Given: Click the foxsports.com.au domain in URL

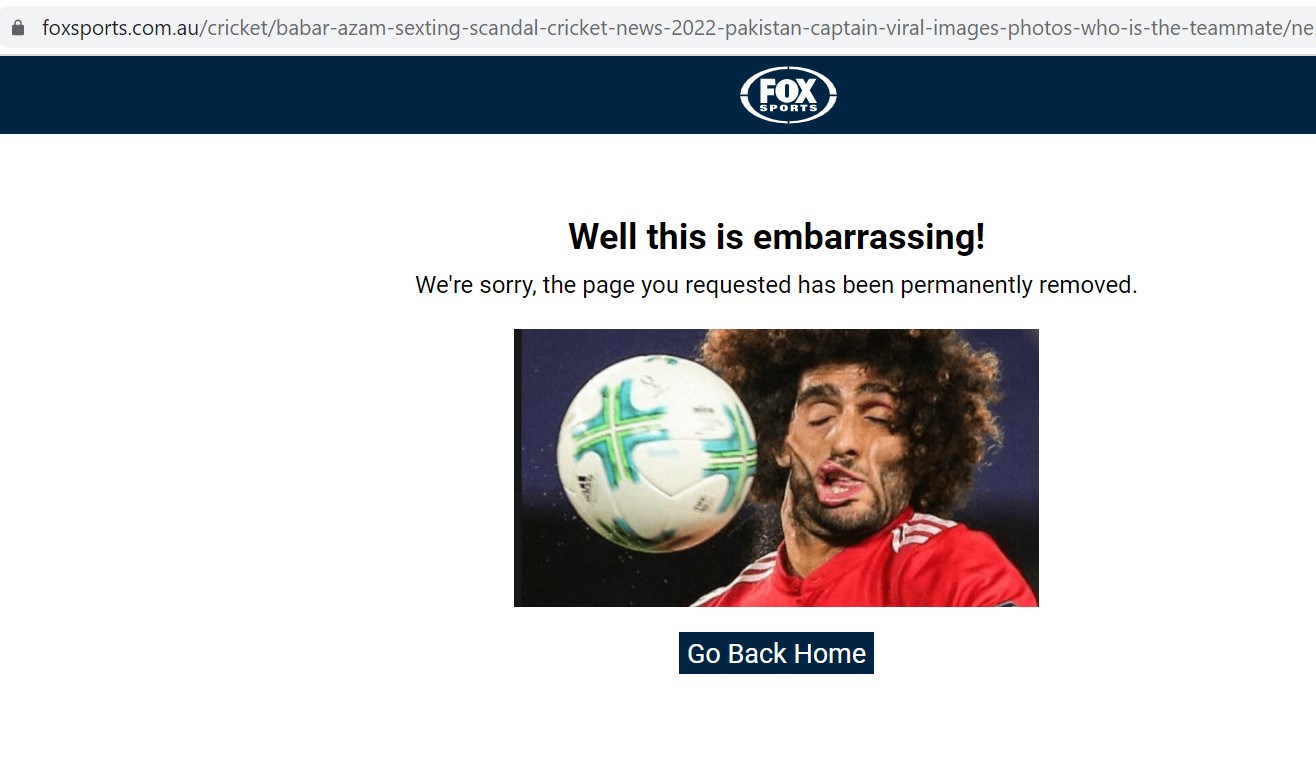Looking at the screenshot, I should (x=120, y=28).
